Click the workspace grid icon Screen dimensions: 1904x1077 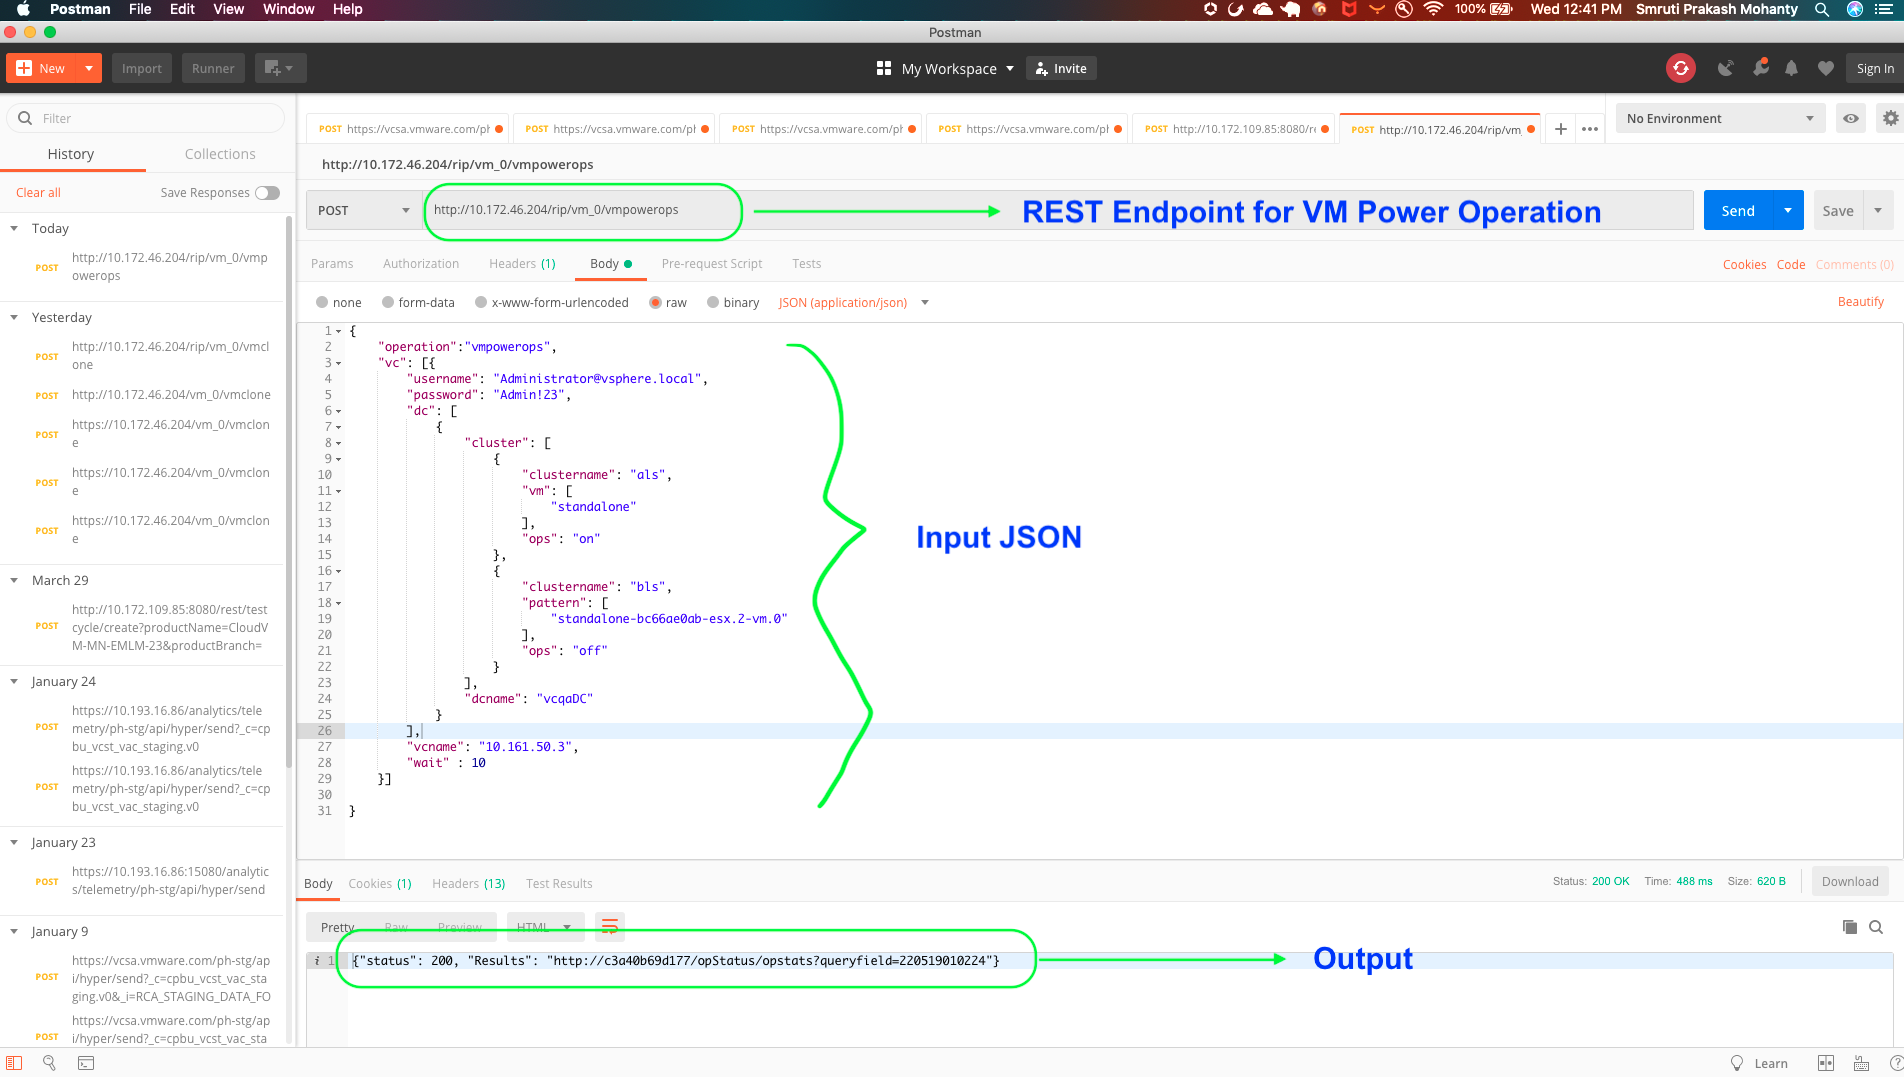pos(883,68)
